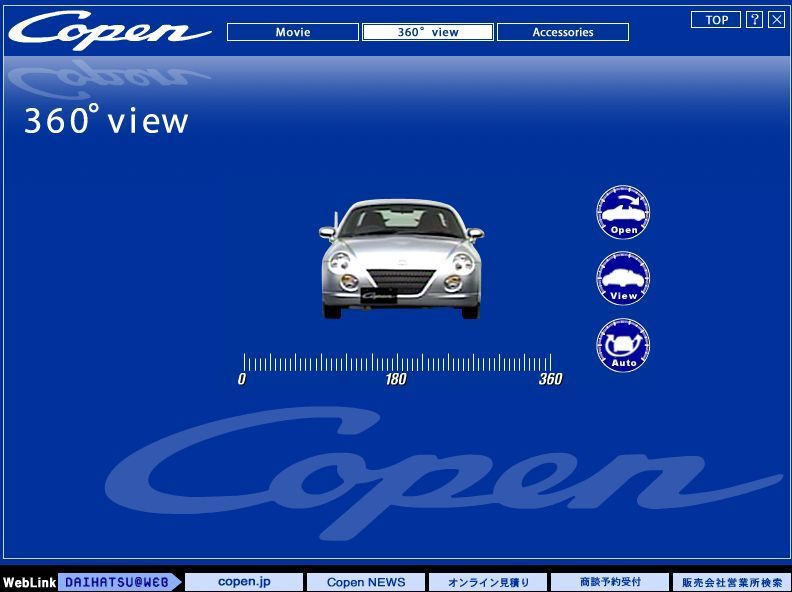The image size is (792, 592).
Task: Click the 180 mark on the rotation scale
Action: (x=396, y=379)
